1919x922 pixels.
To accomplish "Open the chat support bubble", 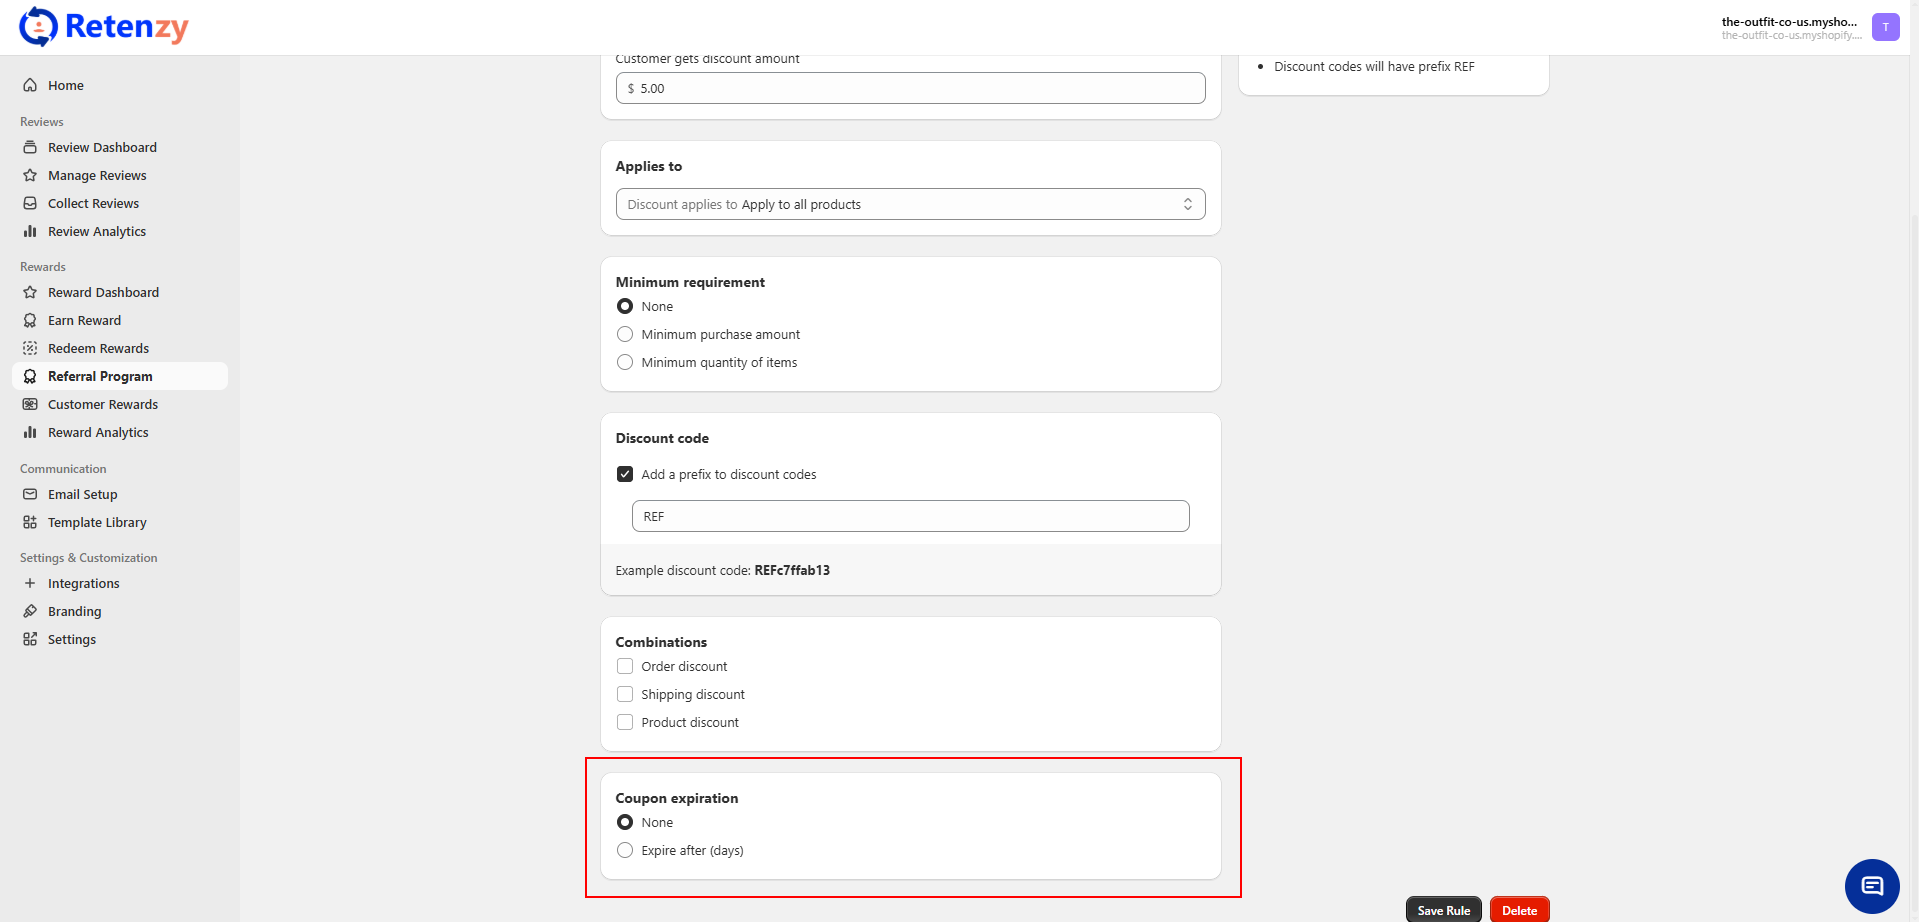I will click(1871, 886).
